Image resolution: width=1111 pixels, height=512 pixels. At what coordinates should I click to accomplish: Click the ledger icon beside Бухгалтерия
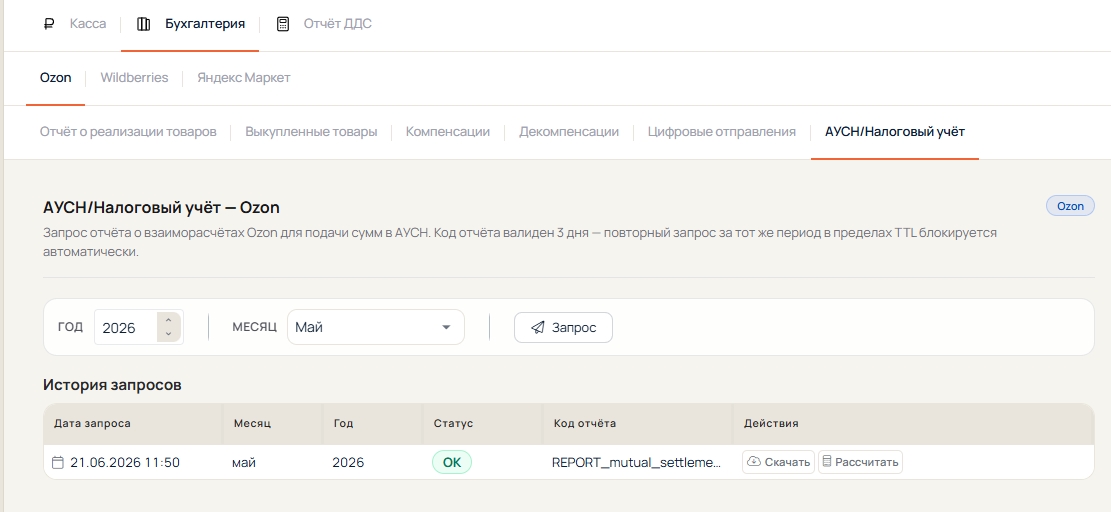(x=143, y=24)
